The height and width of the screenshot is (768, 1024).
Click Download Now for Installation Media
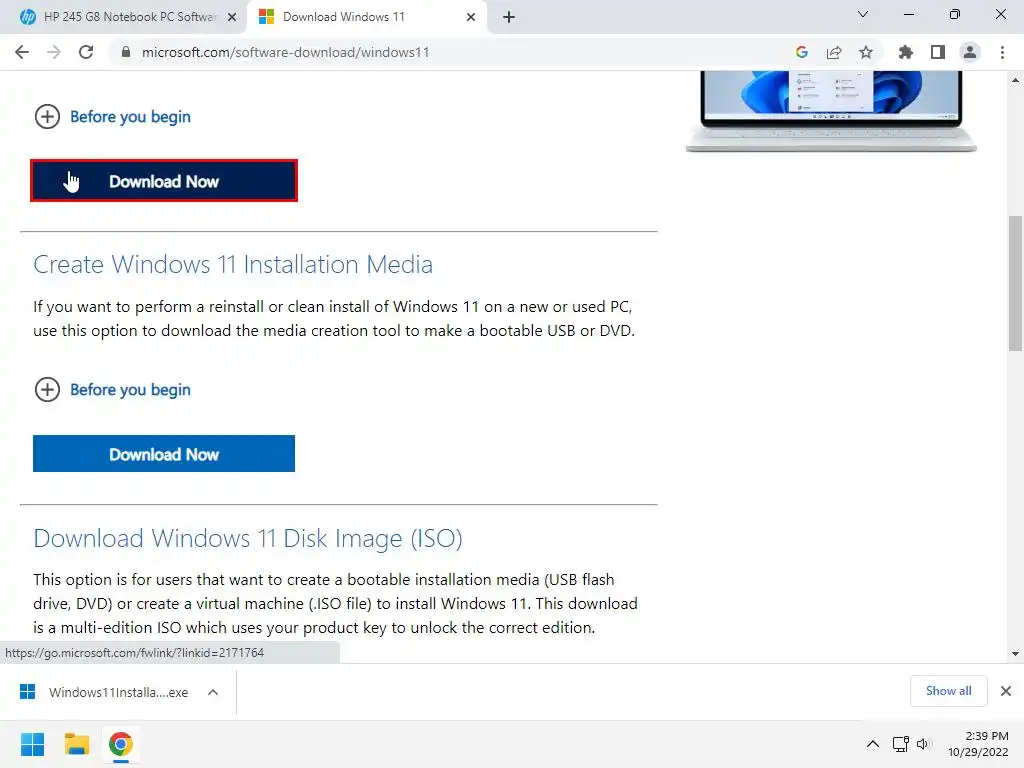164,454
